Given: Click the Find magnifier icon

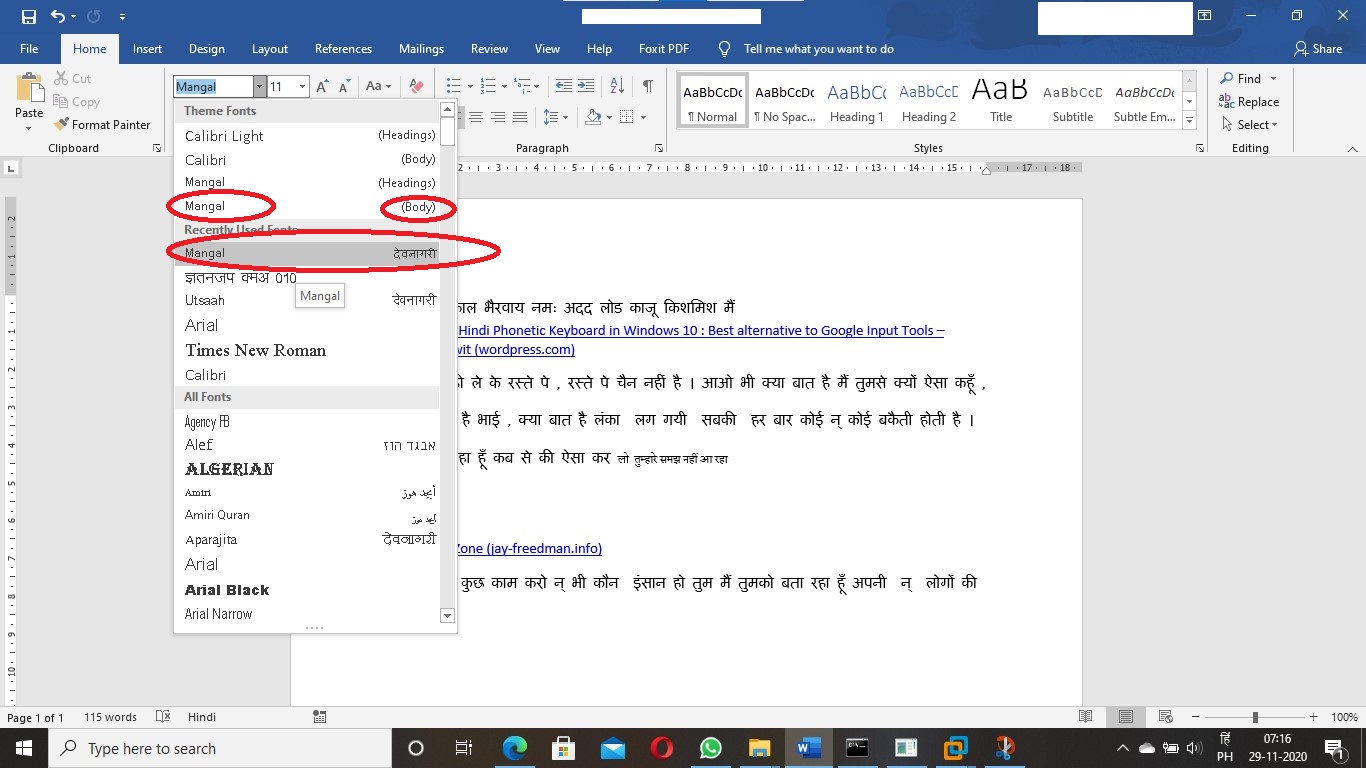Looking at the screenshot, I should tap(1226, 78).
